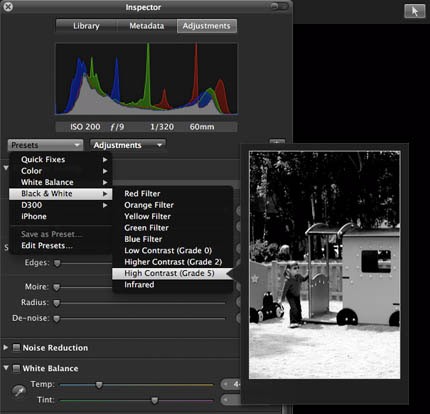Apply the Orange Filter preset

172,205
